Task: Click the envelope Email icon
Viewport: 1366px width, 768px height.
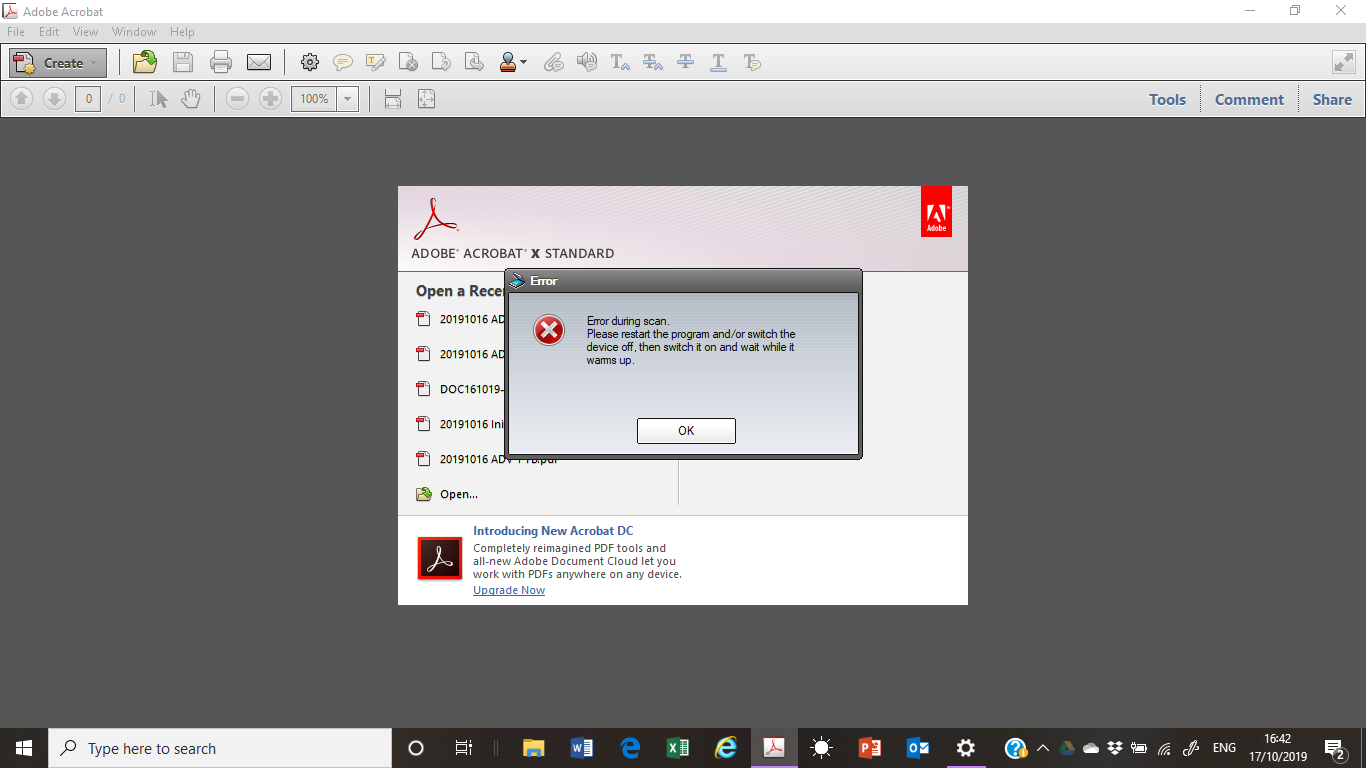Action: (x=259, y=62)
